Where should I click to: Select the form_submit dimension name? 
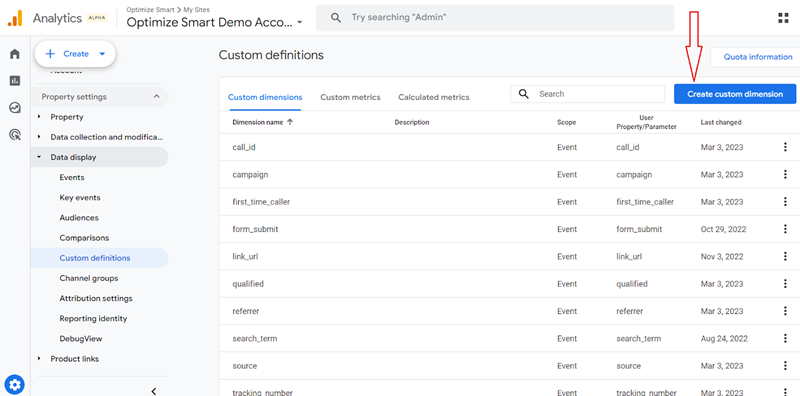click(x=255, y=229)
